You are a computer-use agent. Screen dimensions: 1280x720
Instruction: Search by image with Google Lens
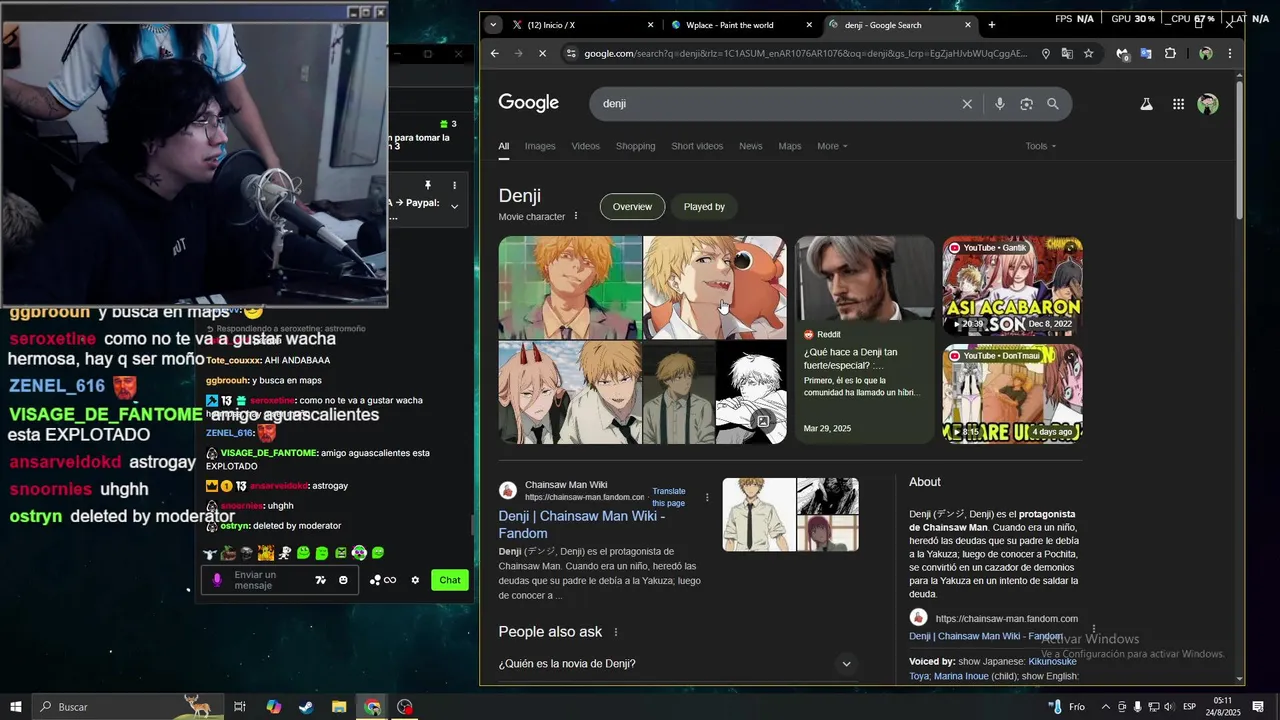(1026, 104)
